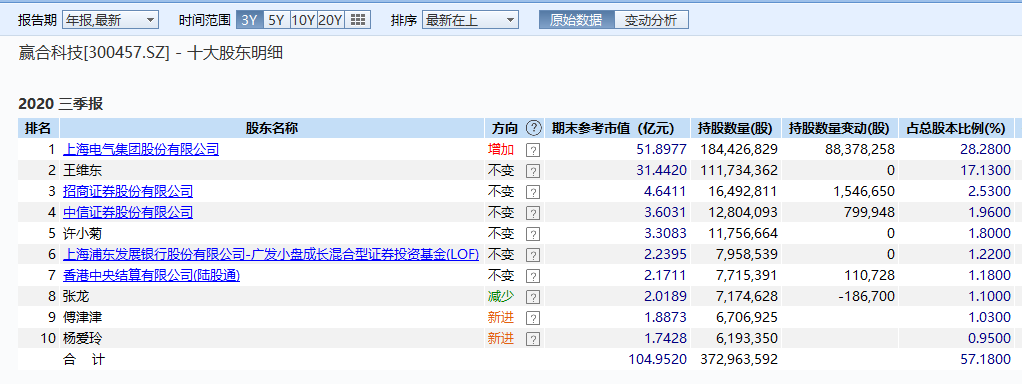Click market value 51.8977

point(662,149)
